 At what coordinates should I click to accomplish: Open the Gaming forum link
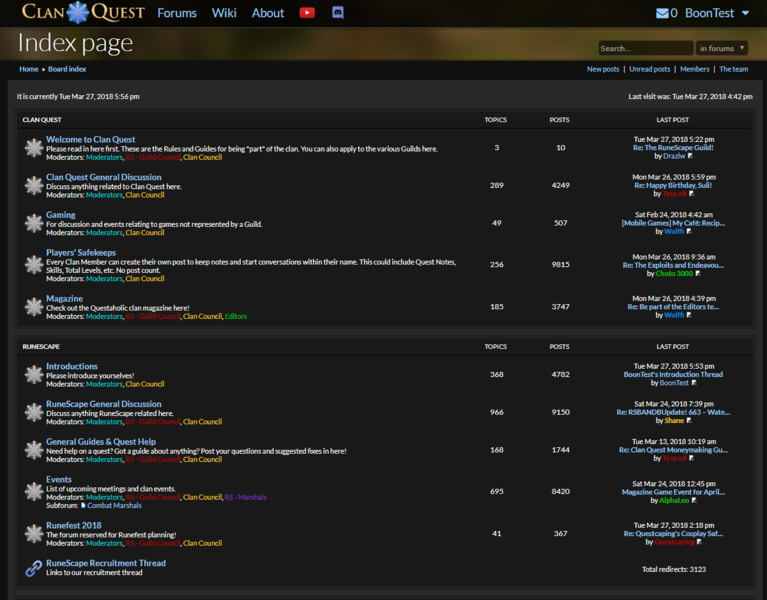pyautogui.click(x=61, y=215)
